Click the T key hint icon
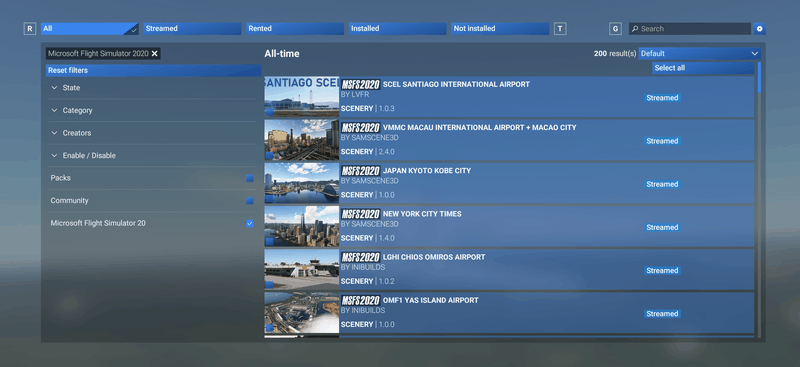 [x=560, y=29]
